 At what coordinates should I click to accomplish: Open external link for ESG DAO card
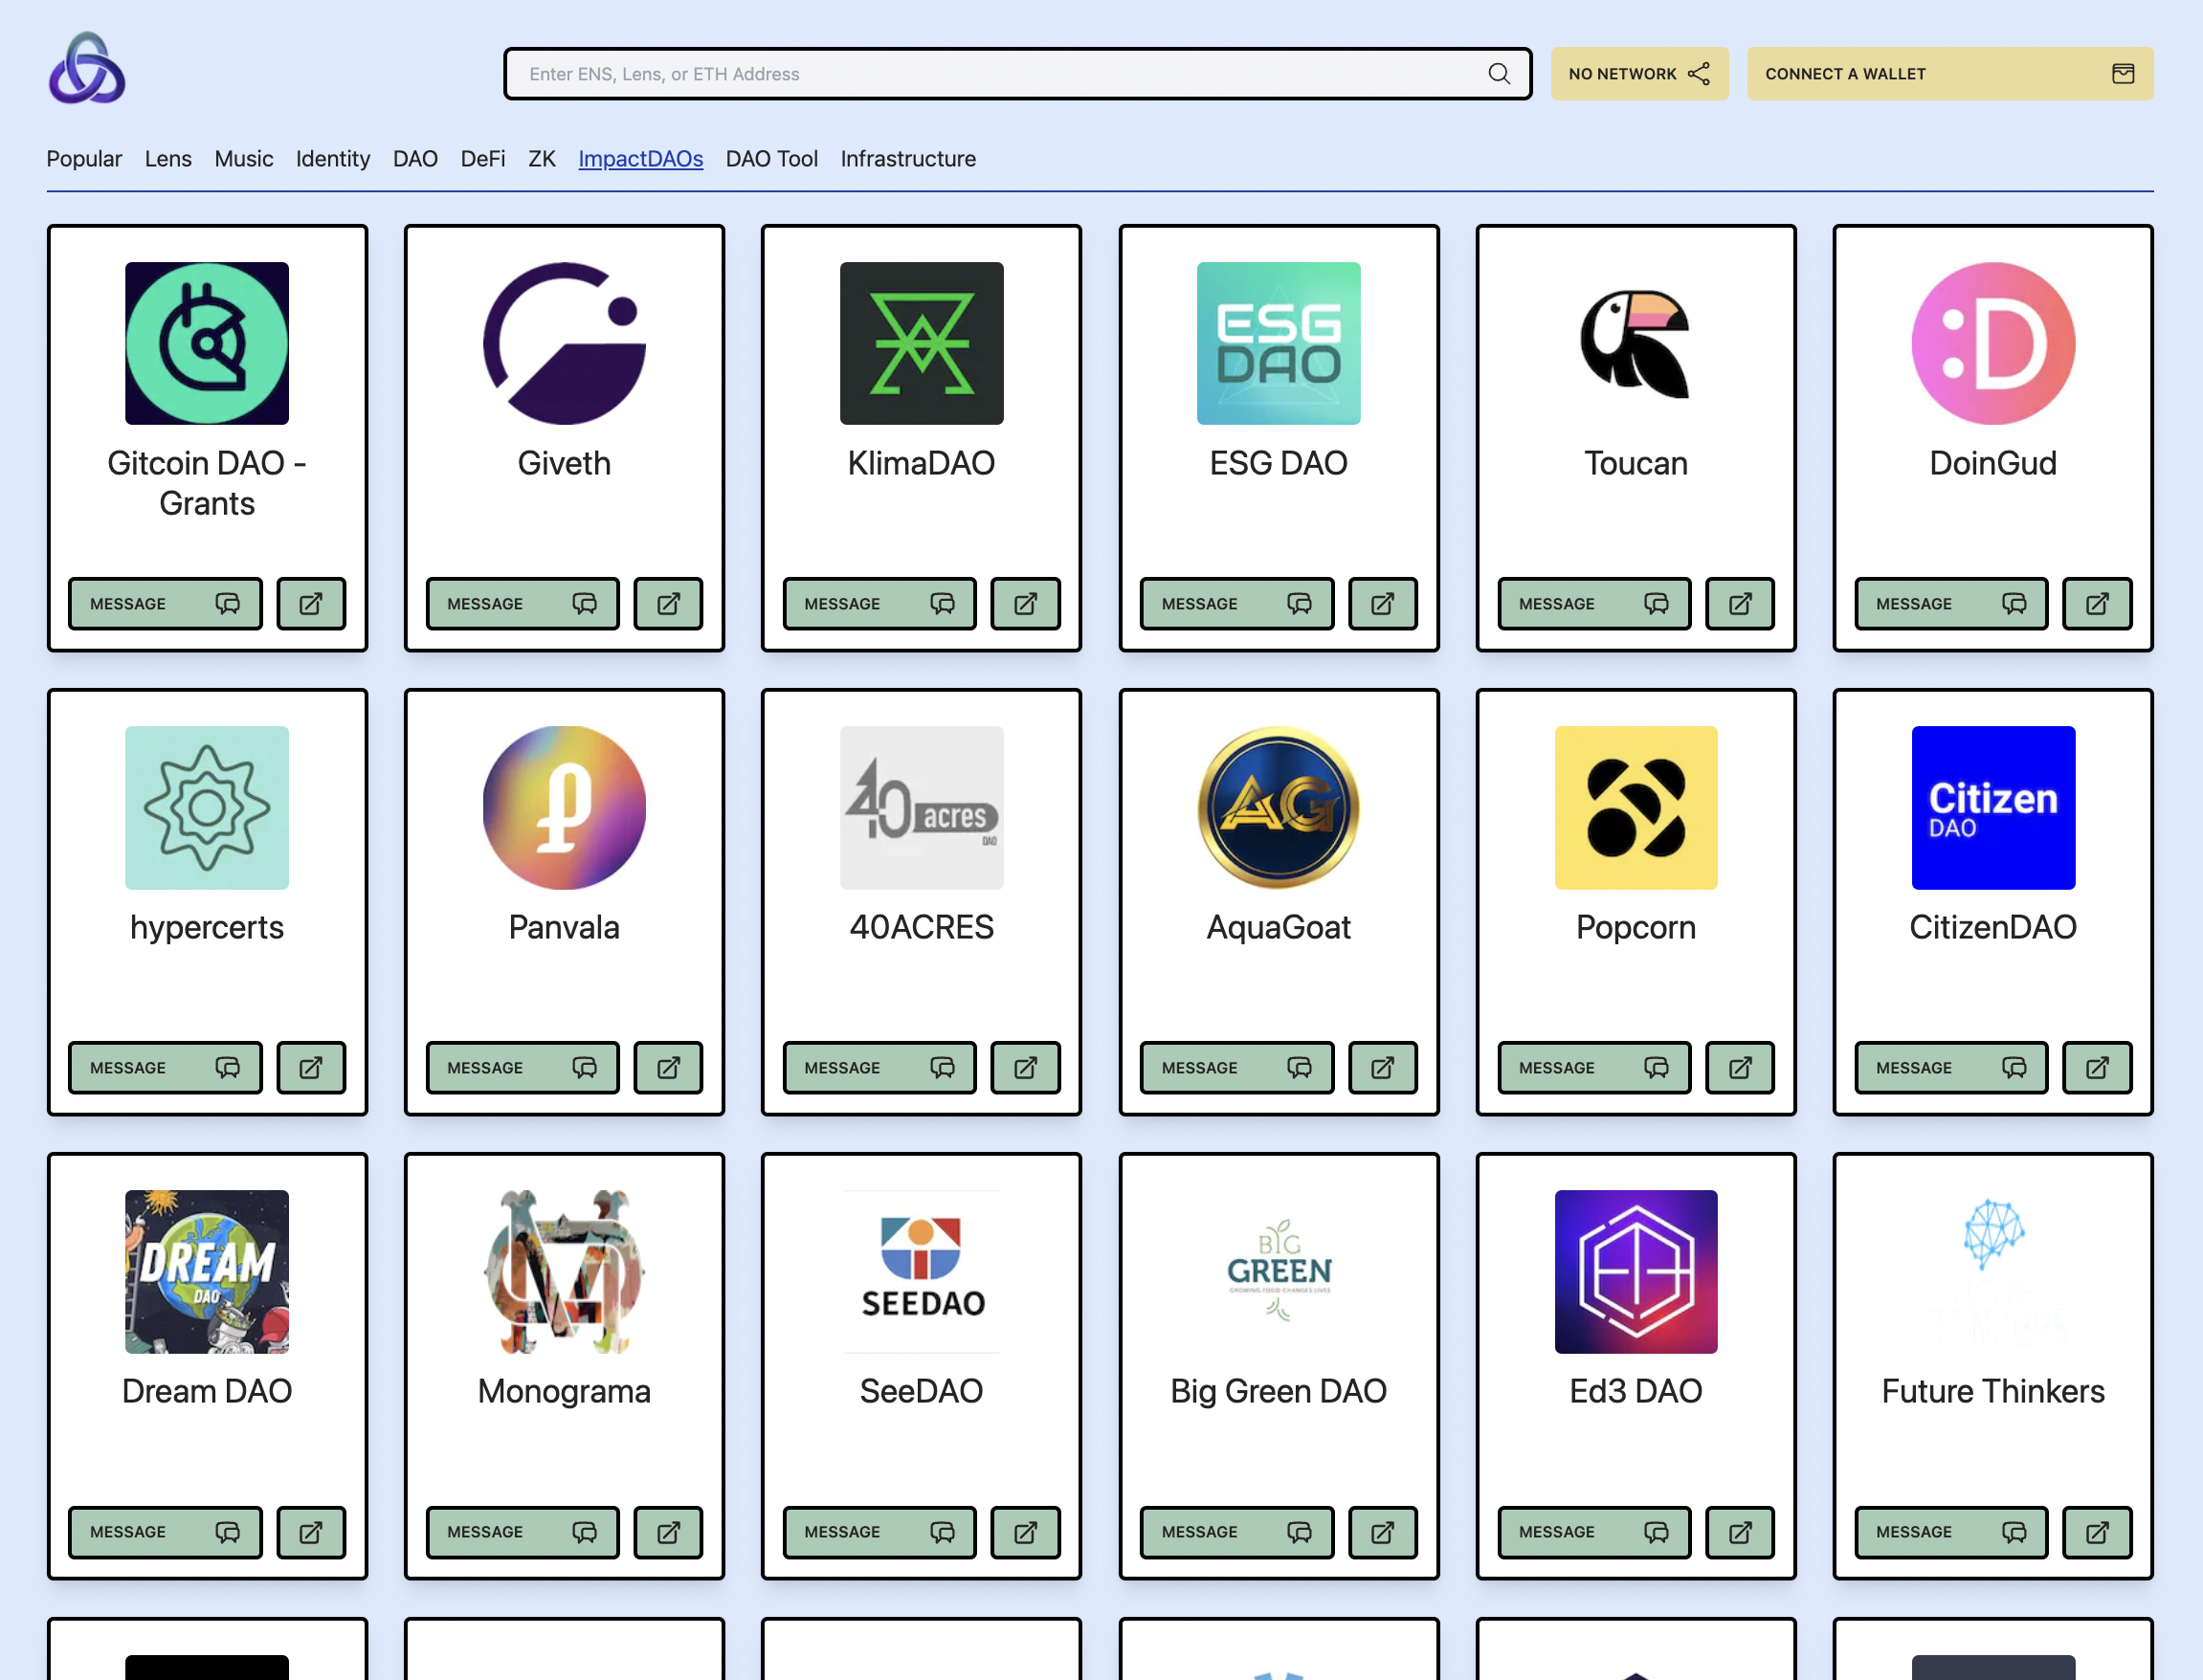pyautogui.click(x=1383, y=603)
